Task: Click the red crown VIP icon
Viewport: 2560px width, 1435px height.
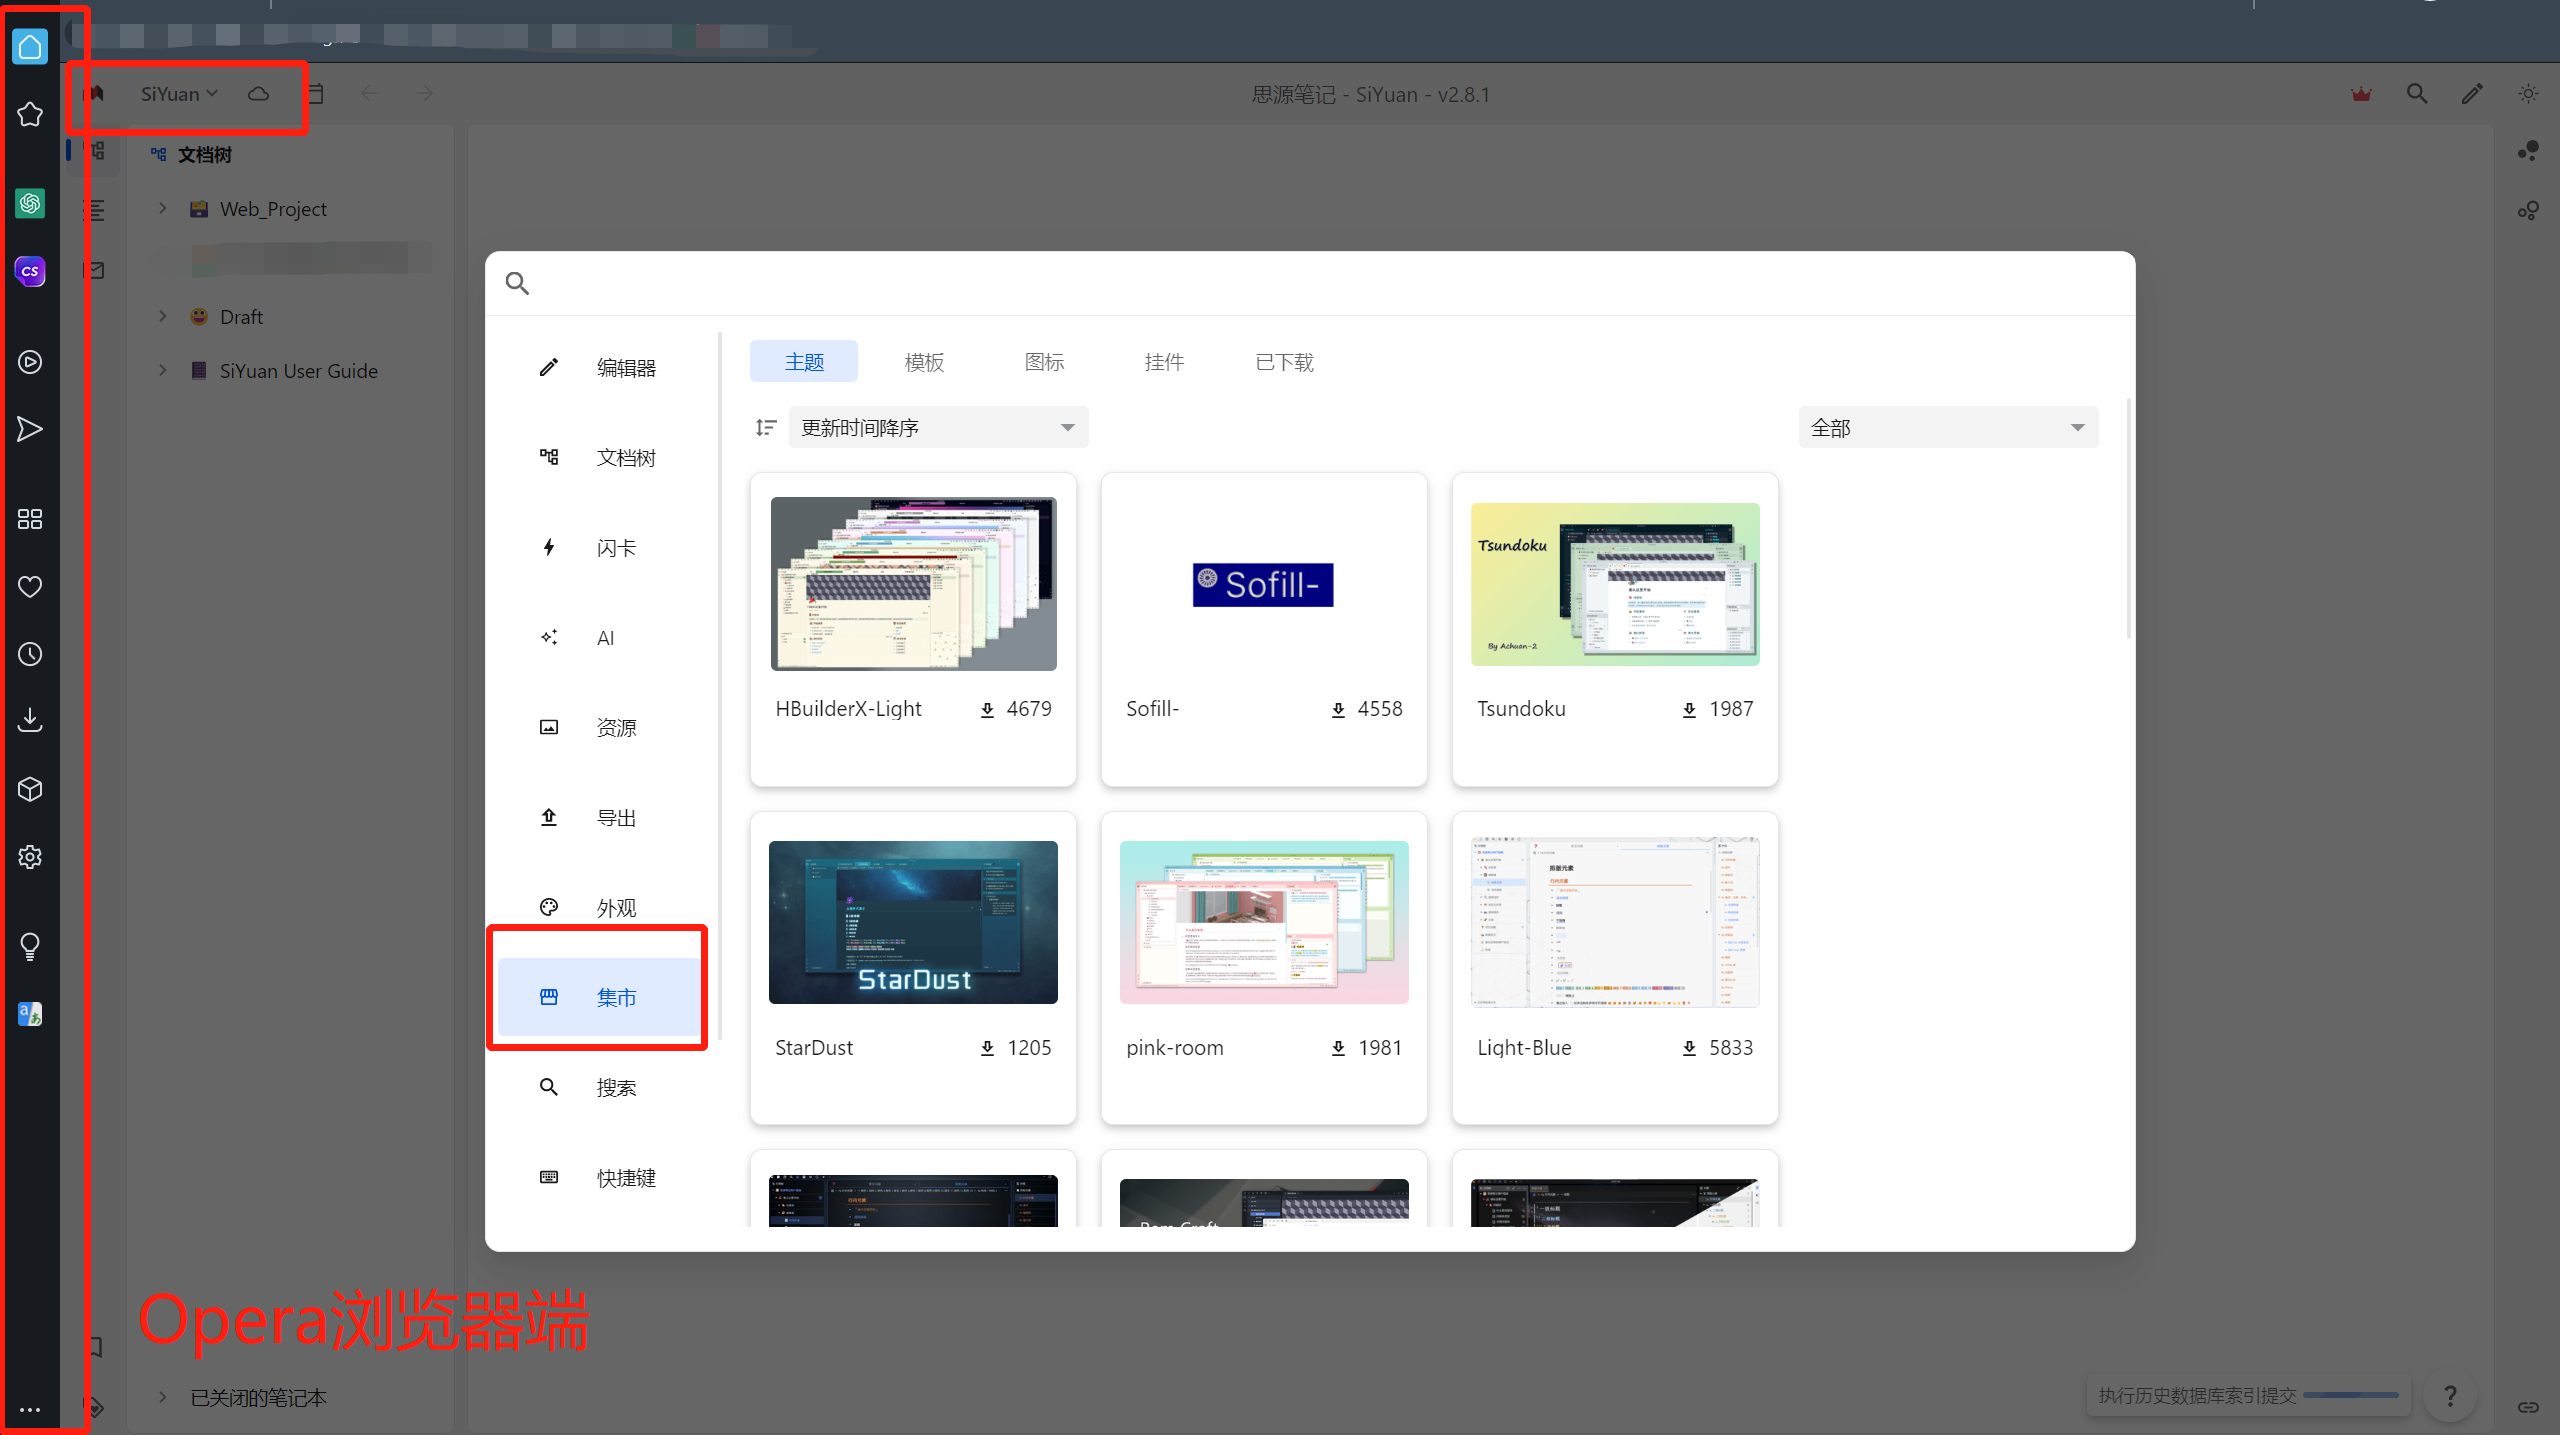Action: coord(2361,94)
